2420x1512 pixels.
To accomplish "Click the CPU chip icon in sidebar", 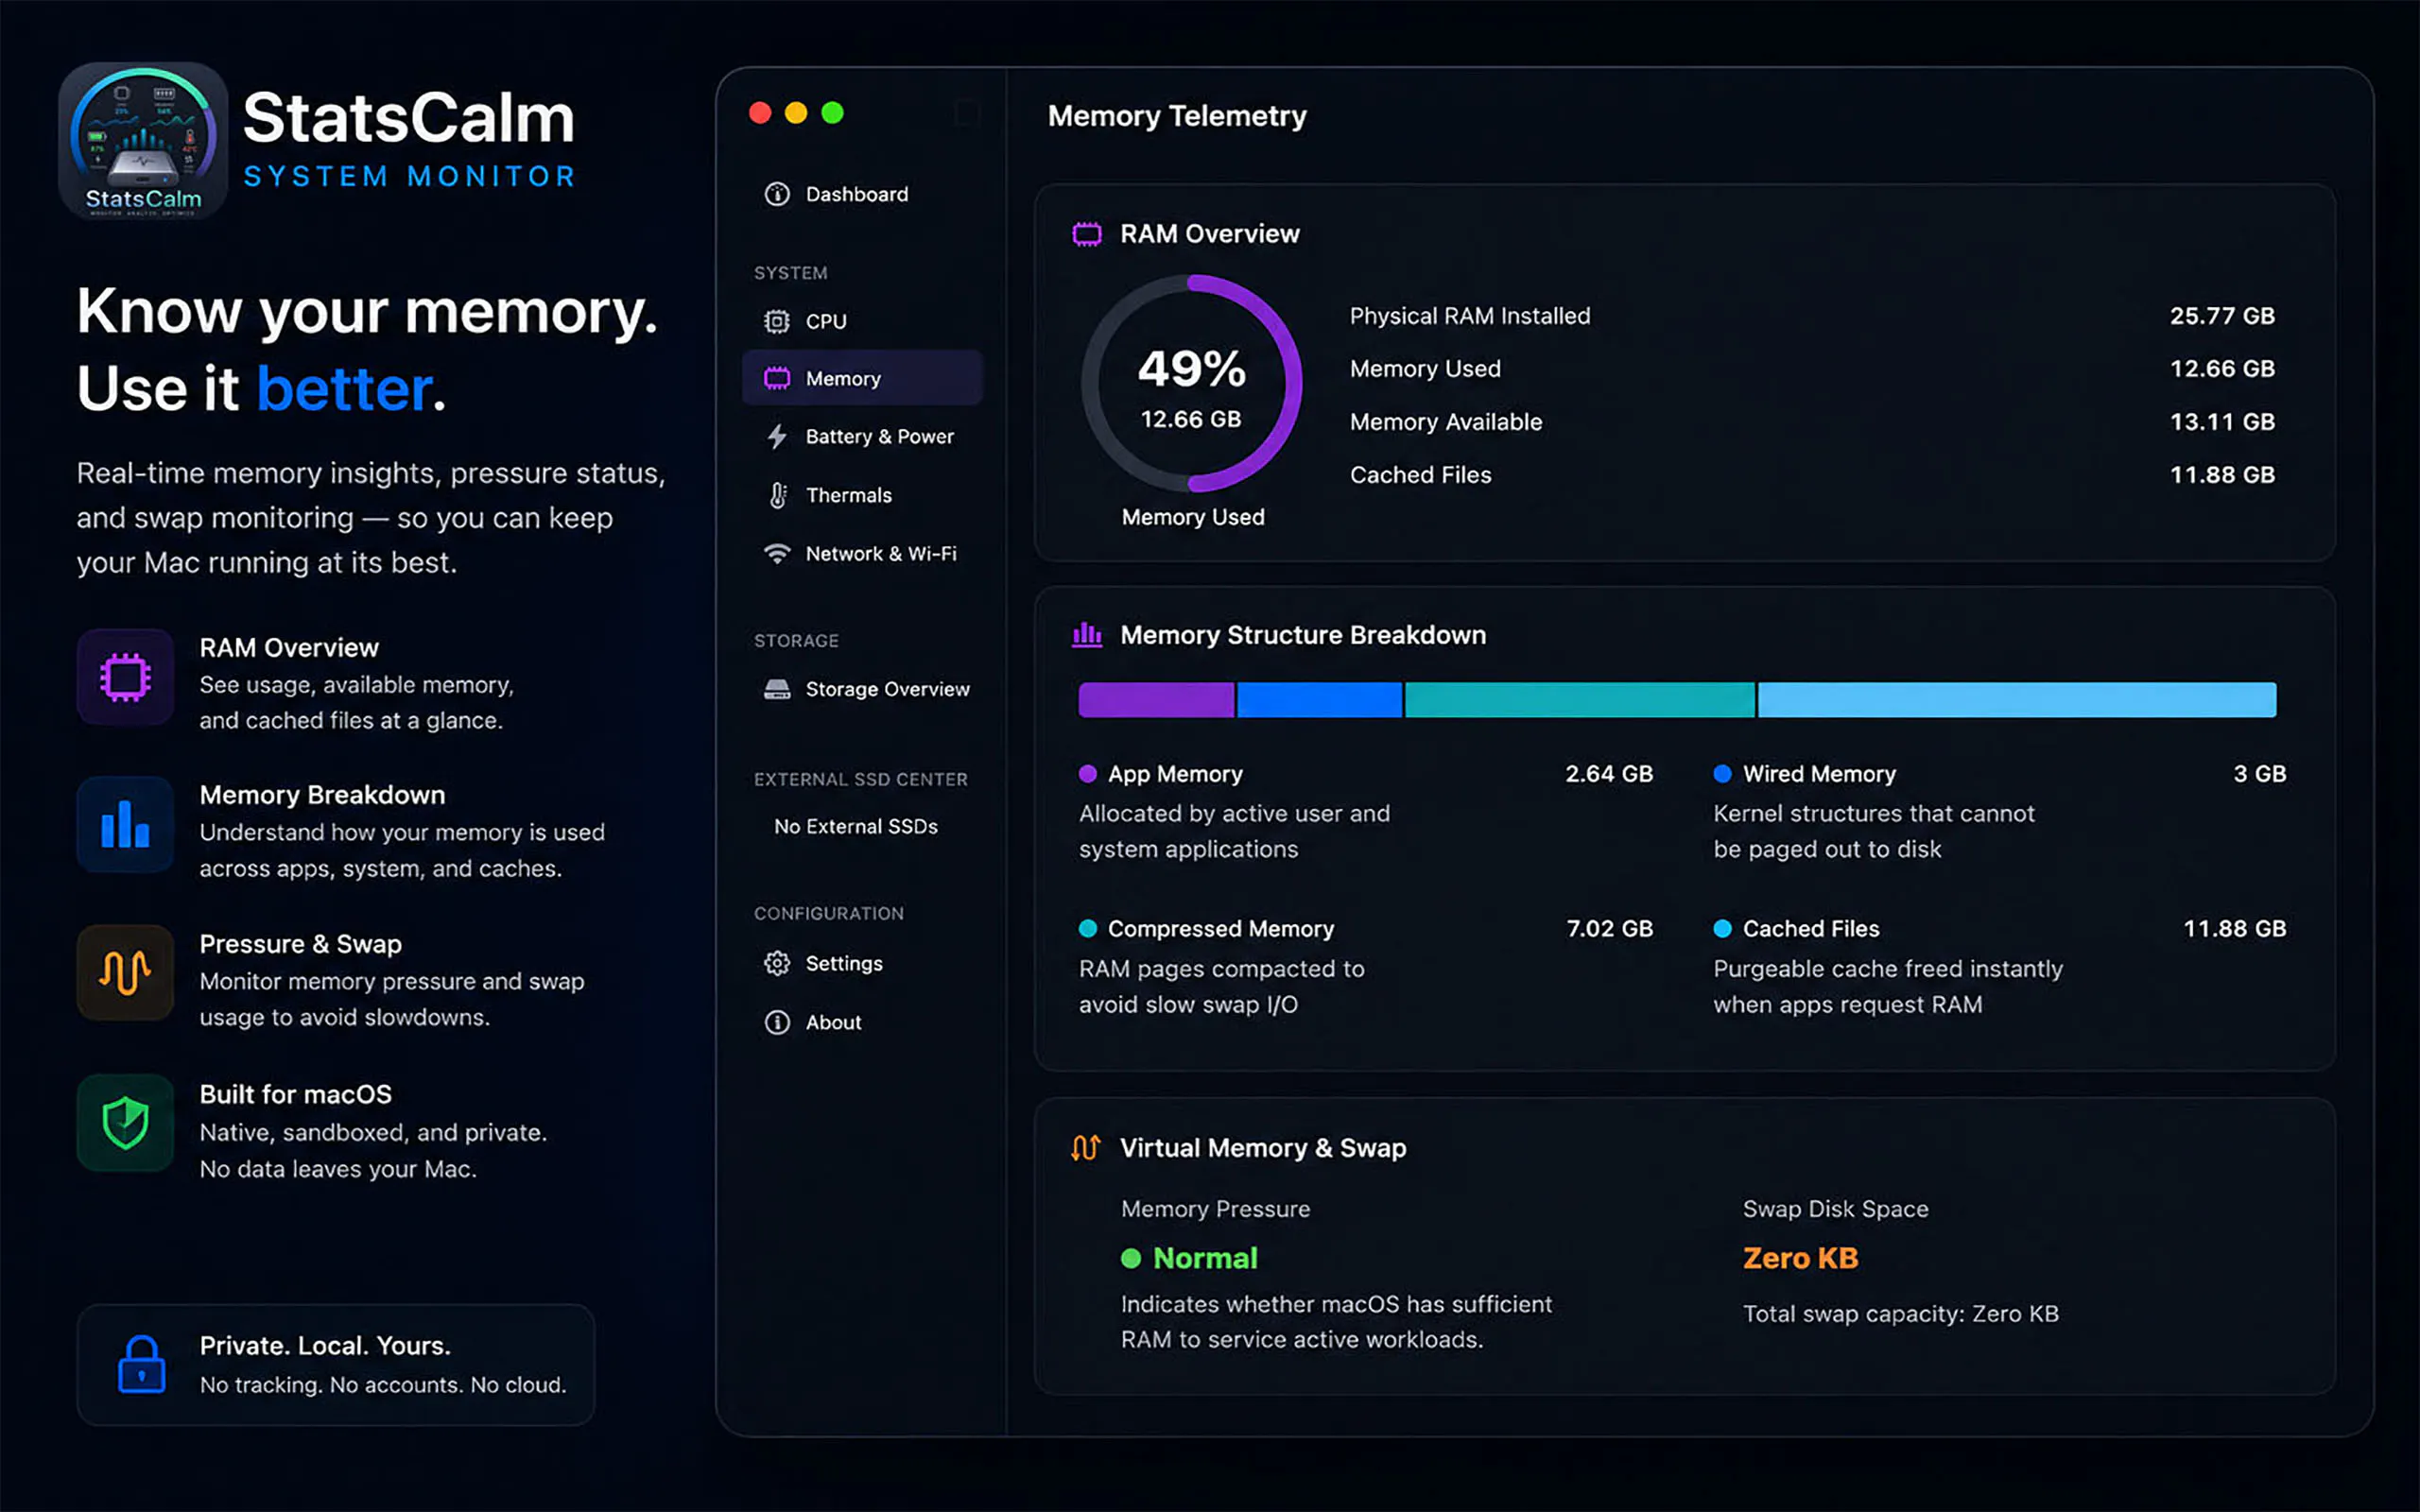I will [x=777, y=321].
